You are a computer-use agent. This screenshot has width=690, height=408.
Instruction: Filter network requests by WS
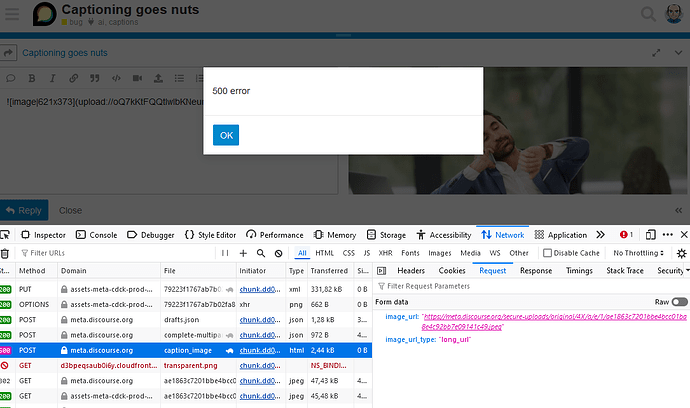(495, 253)
